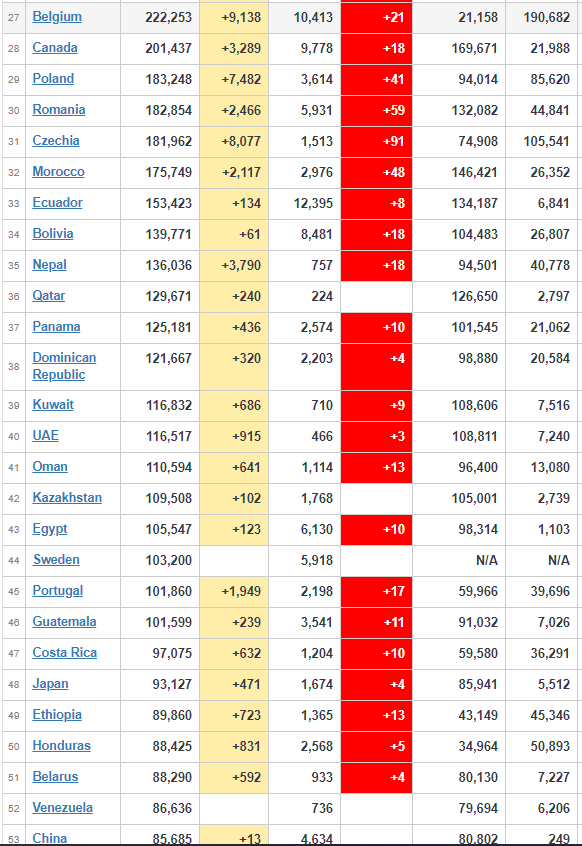
Task: Open the Canada country link
Action: point(55,47)
